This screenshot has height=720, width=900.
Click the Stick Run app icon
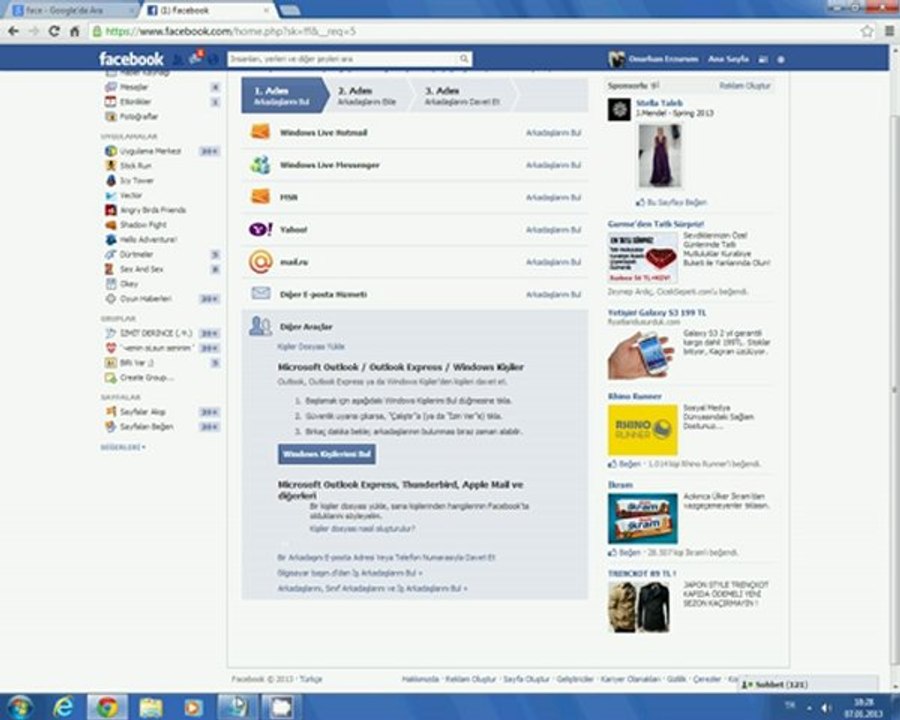pos(111,165)
